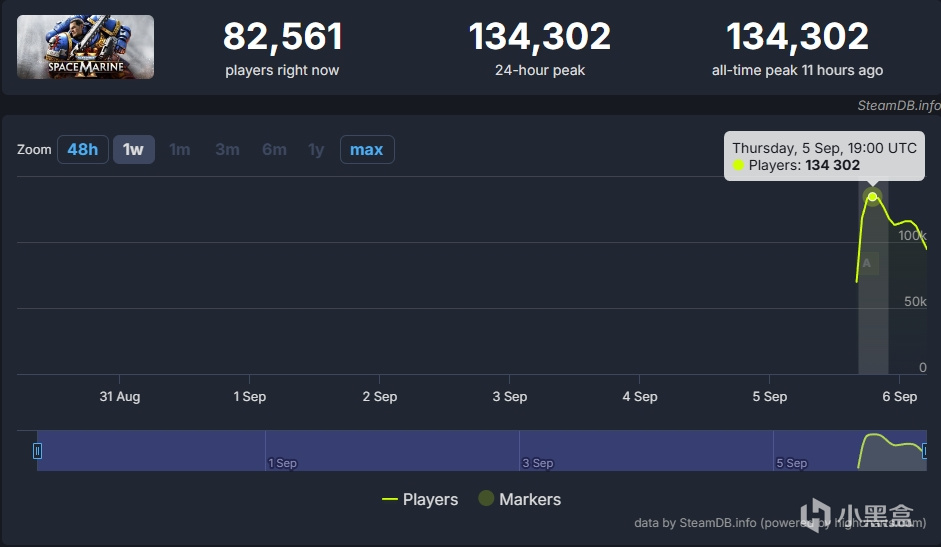This screenshot has height=547, width=941.
Task: Click the '6 Sep' axis label
Action: point(900,396)
